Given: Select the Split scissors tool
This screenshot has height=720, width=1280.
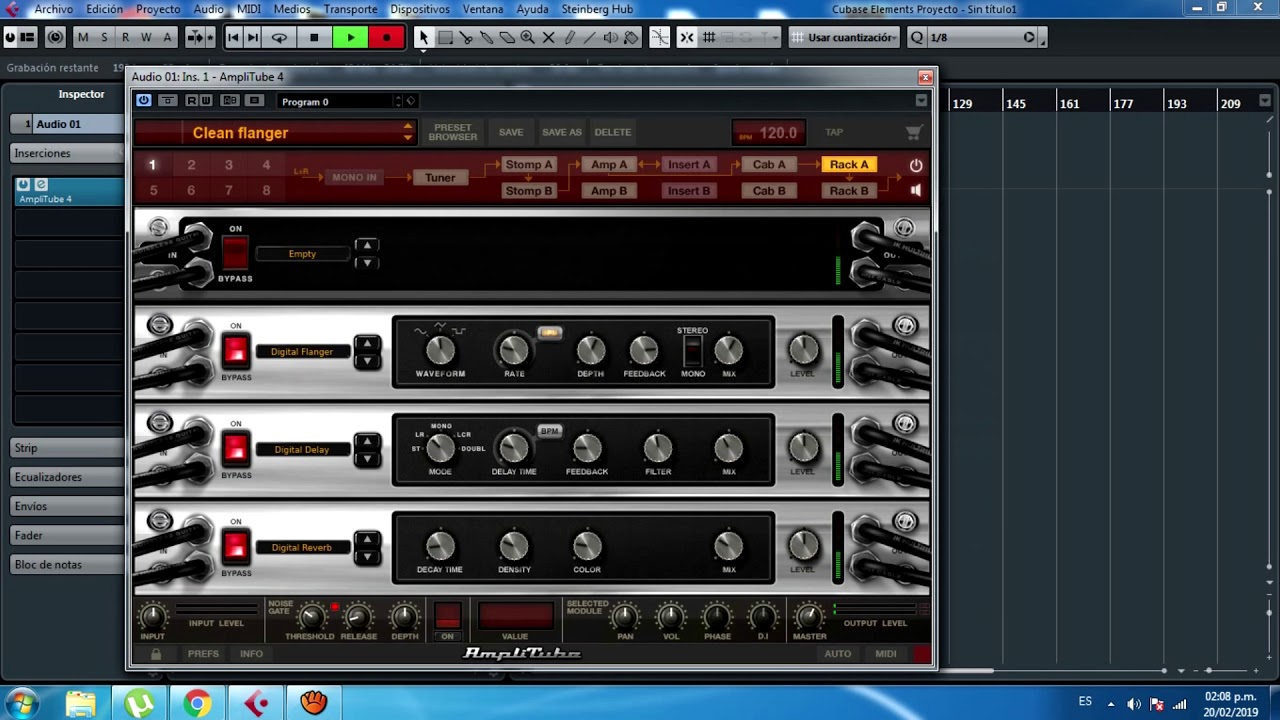Looking at the screenshot, I should coord(466,37).
